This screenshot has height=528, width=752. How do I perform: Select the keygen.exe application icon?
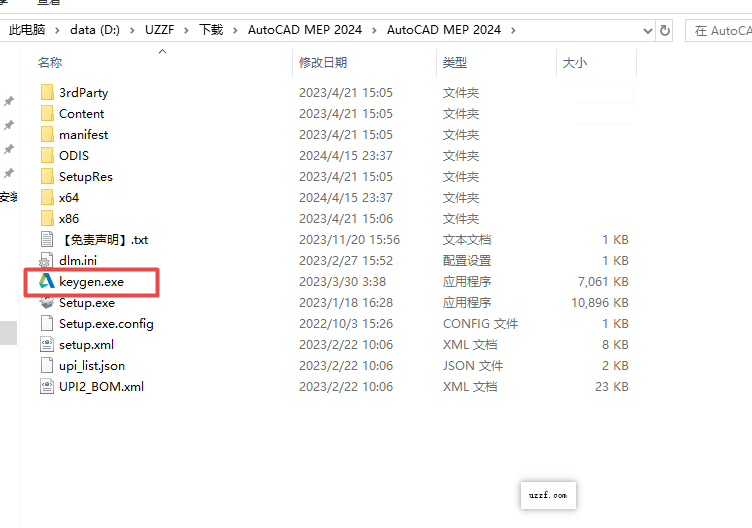click(x=47, y=282)
